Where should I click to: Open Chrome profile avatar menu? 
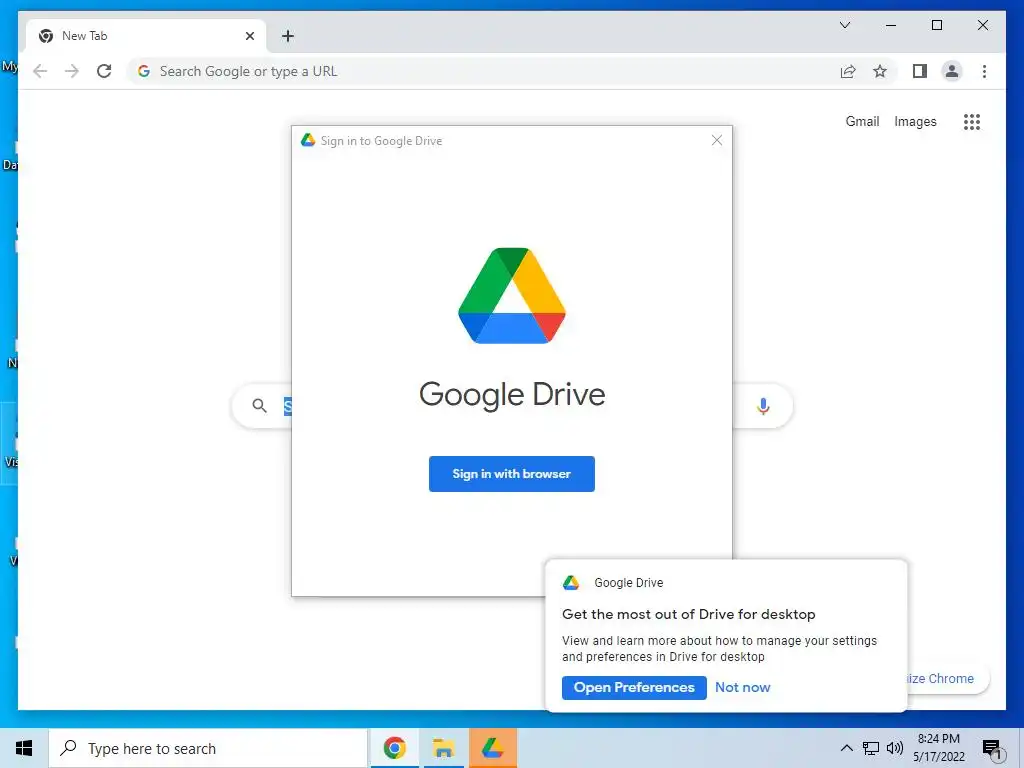click(x=952, y=71)
